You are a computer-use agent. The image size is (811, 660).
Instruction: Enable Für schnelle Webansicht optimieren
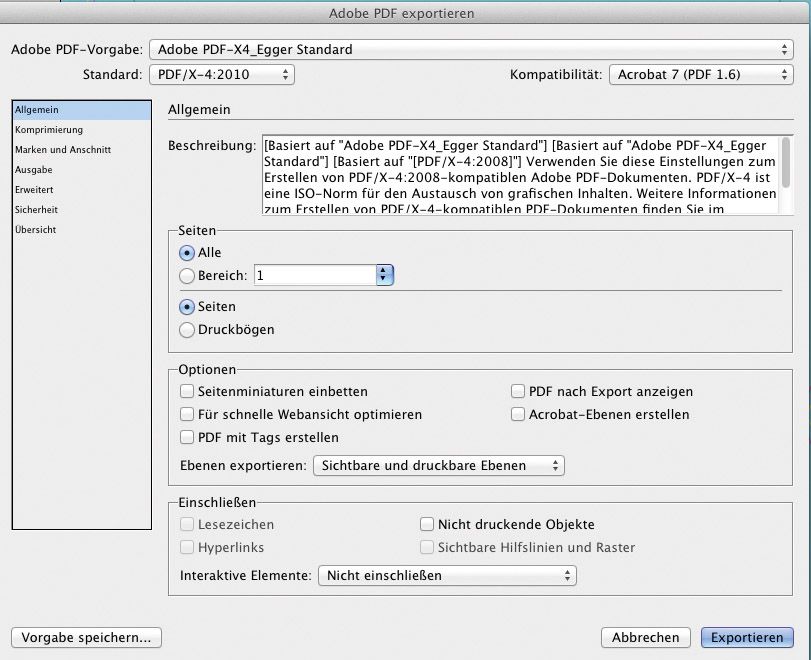pos(187,414)
